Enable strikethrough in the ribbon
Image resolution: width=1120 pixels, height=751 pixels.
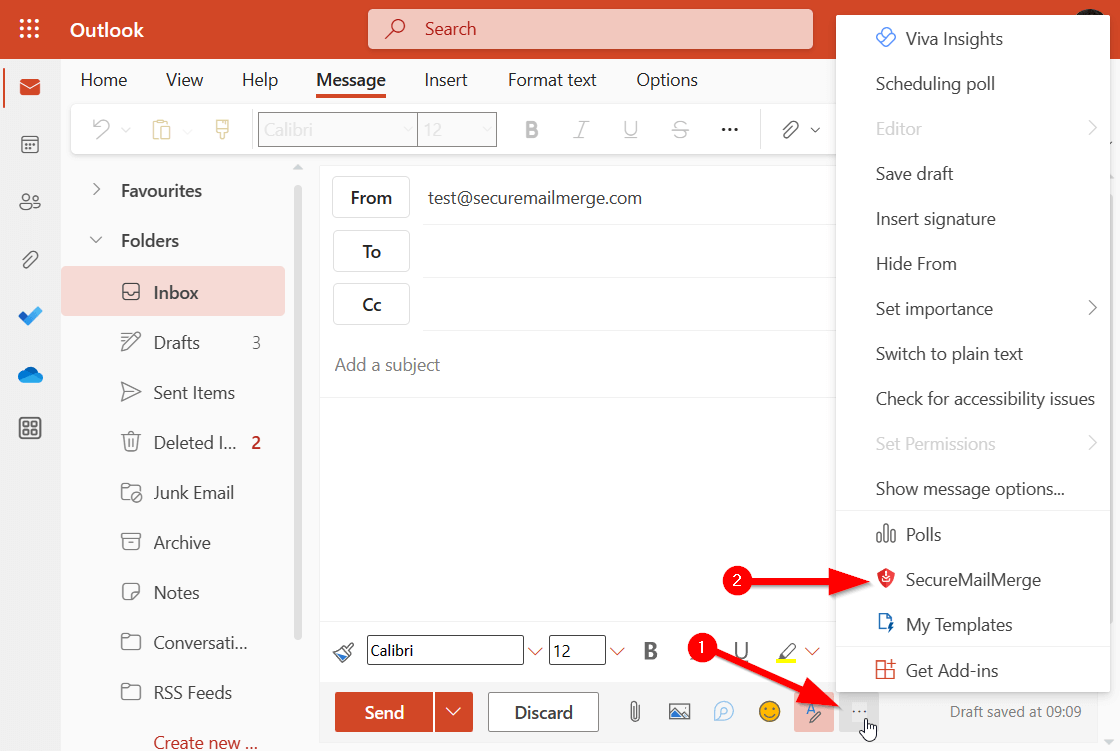click(x=679, y=129)
